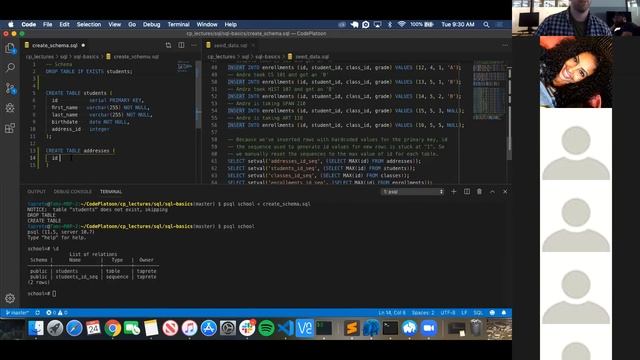Open the Go menu
640x360 pixels.
[132, 24]
